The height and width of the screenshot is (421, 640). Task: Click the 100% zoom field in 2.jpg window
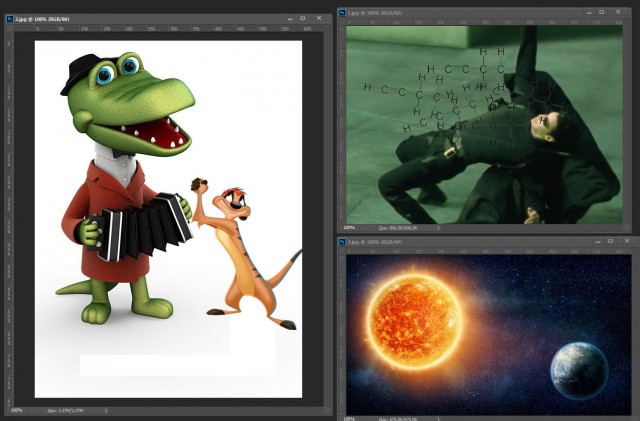tap(17, 410)
